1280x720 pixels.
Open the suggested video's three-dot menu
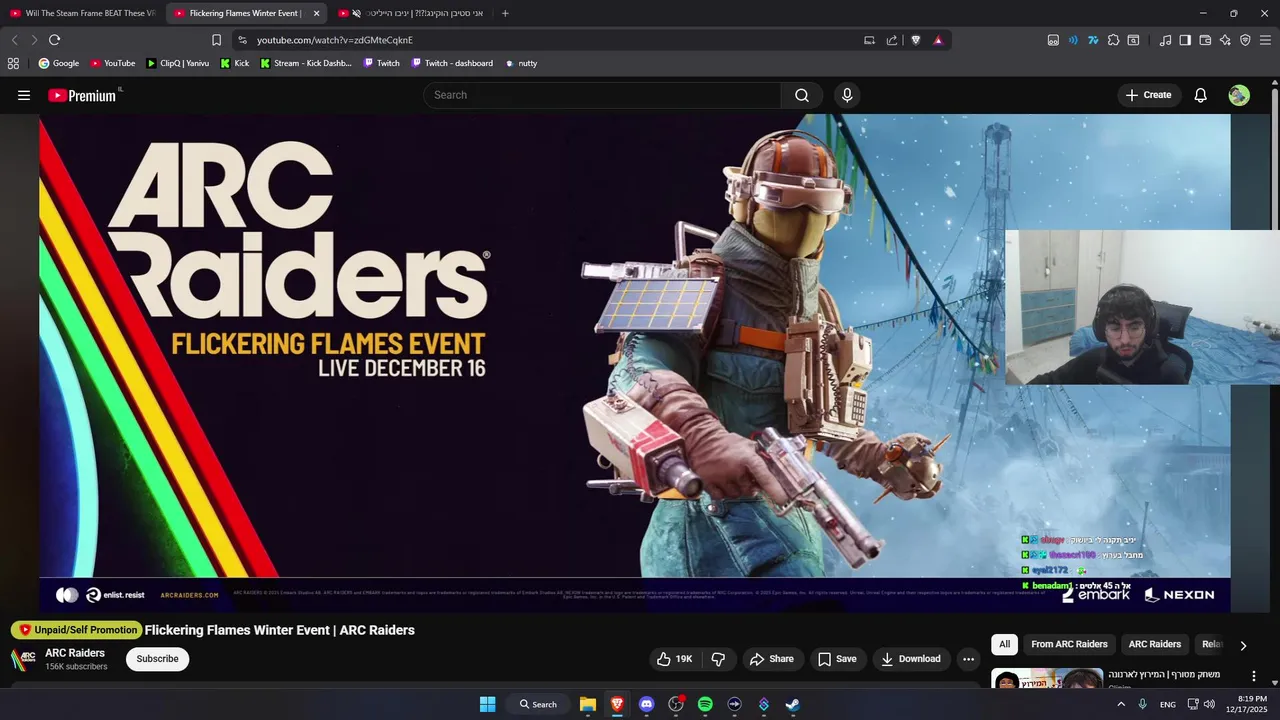[1254, 677]
